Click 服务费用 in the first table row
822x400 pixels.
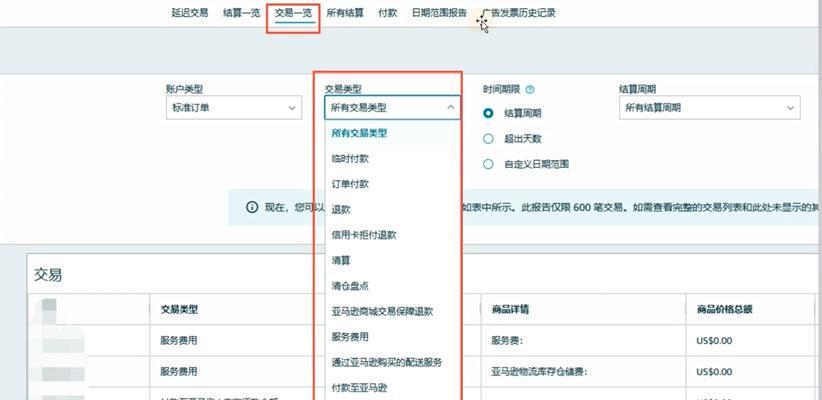(x=179, y=340)
